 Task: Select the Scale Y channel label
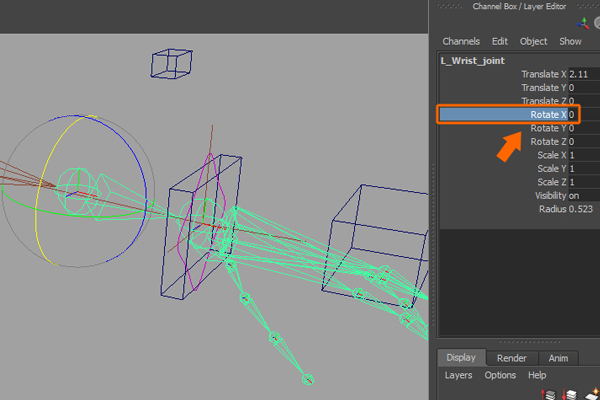tap(552, 168)
